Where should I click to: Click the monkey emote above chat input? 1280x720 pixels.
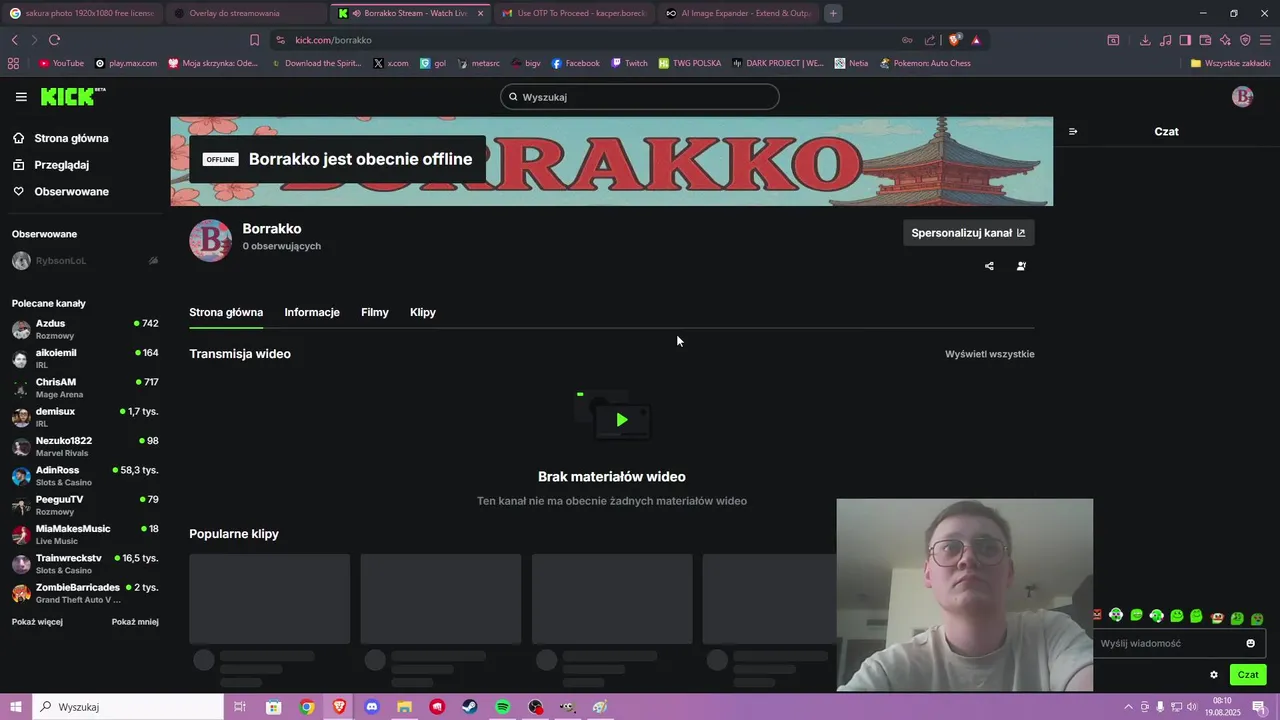pyautogui.click(x=1217, y=617)
